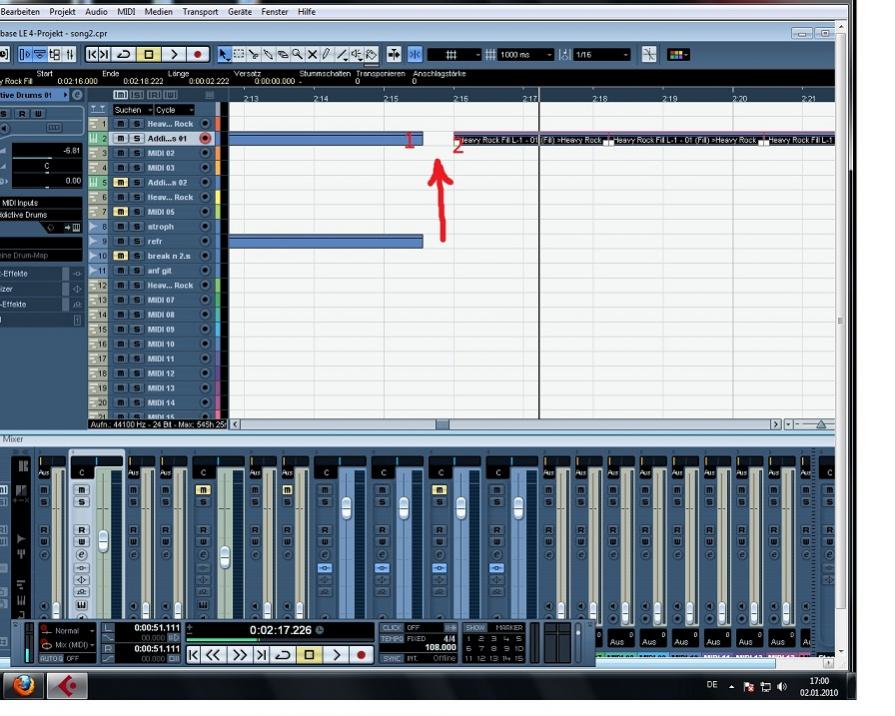Disable record on 'Addi...s 01' track
This screenshot has height=716, width=895.
205,138
